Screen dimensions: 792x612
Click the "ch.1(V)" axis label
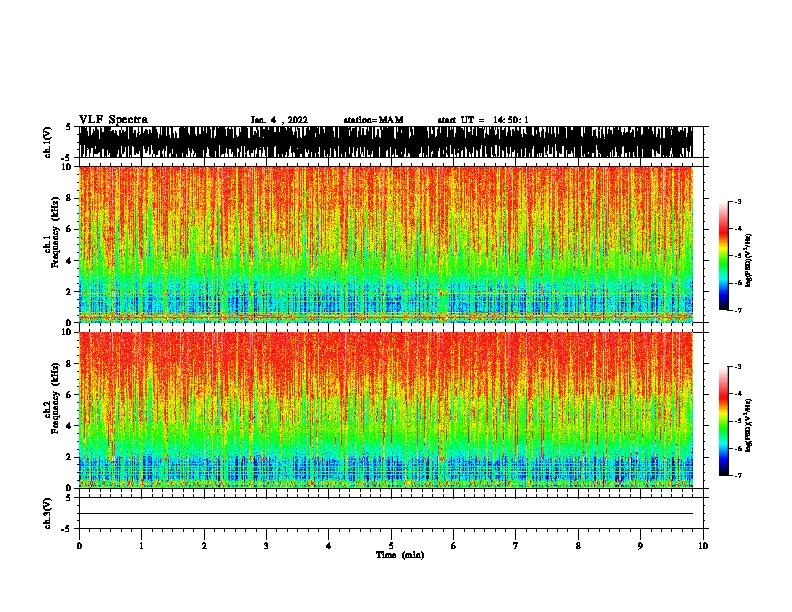(x=48, y=142)
